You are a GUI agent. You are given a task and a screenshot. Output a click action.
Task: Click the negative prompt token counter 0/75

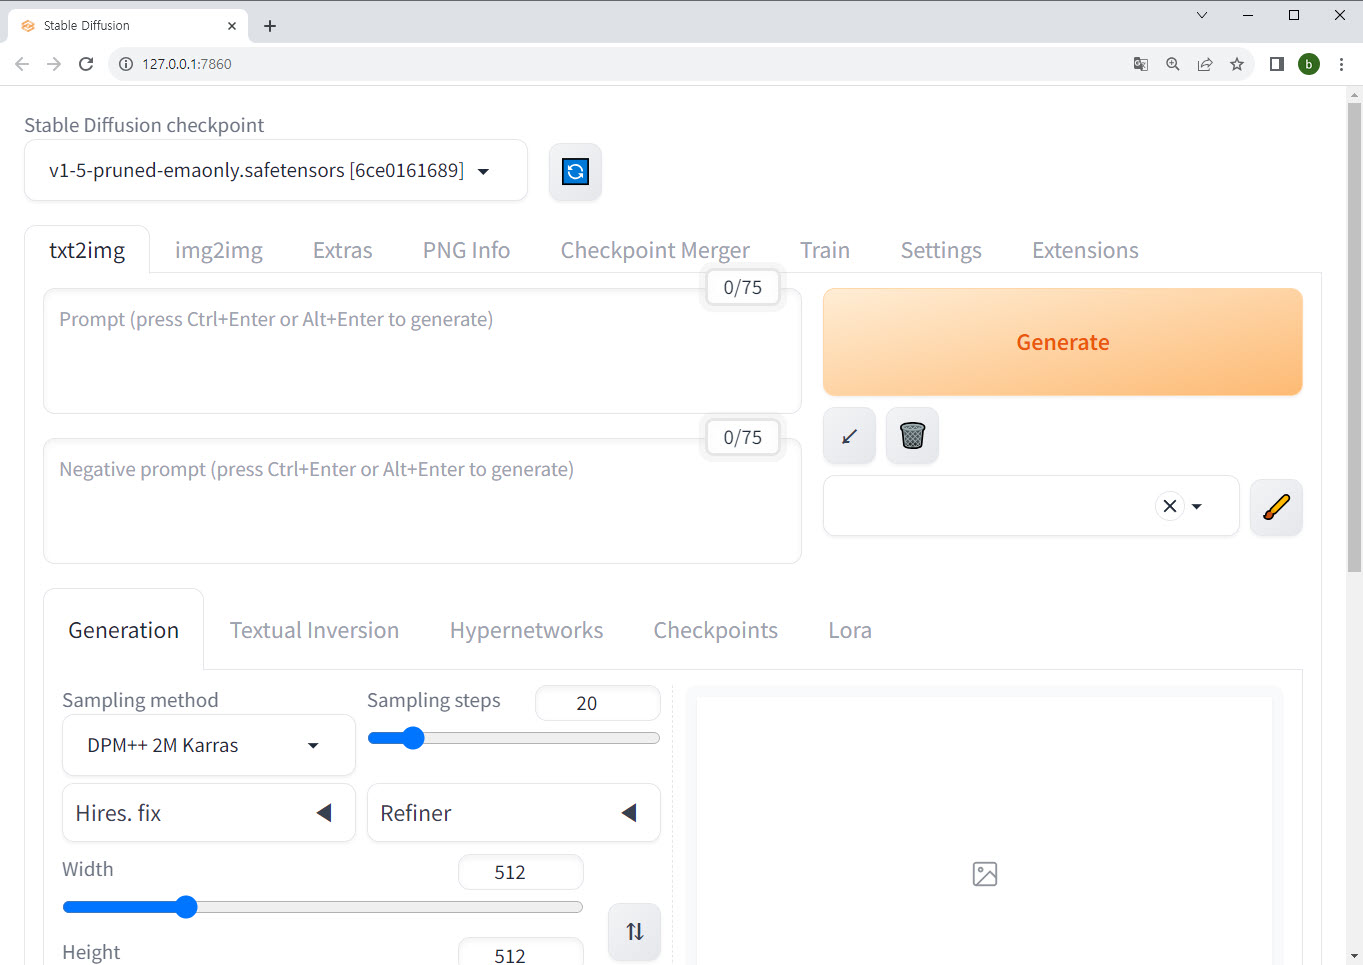(x=742, y=437)
